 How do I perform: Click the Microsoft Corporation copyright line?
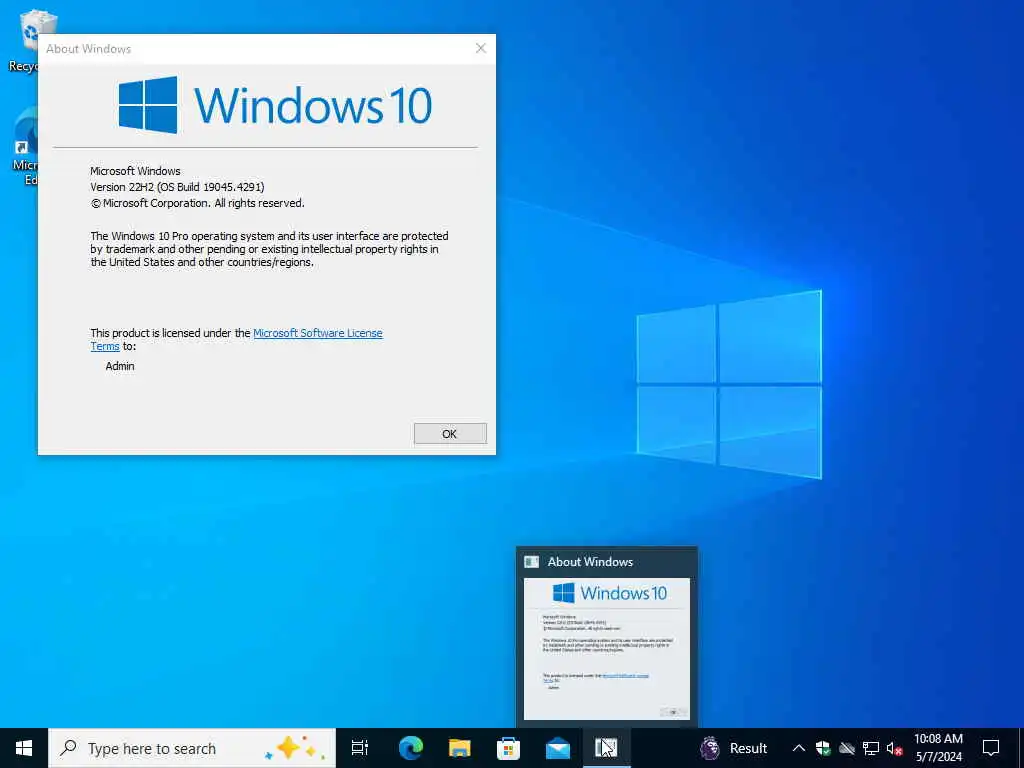[197, 203]
